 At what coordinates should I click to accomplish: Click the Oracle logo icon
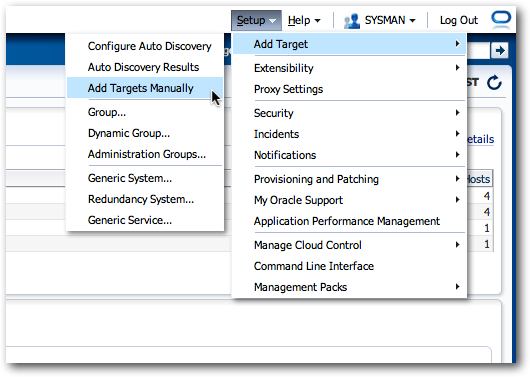501,19
